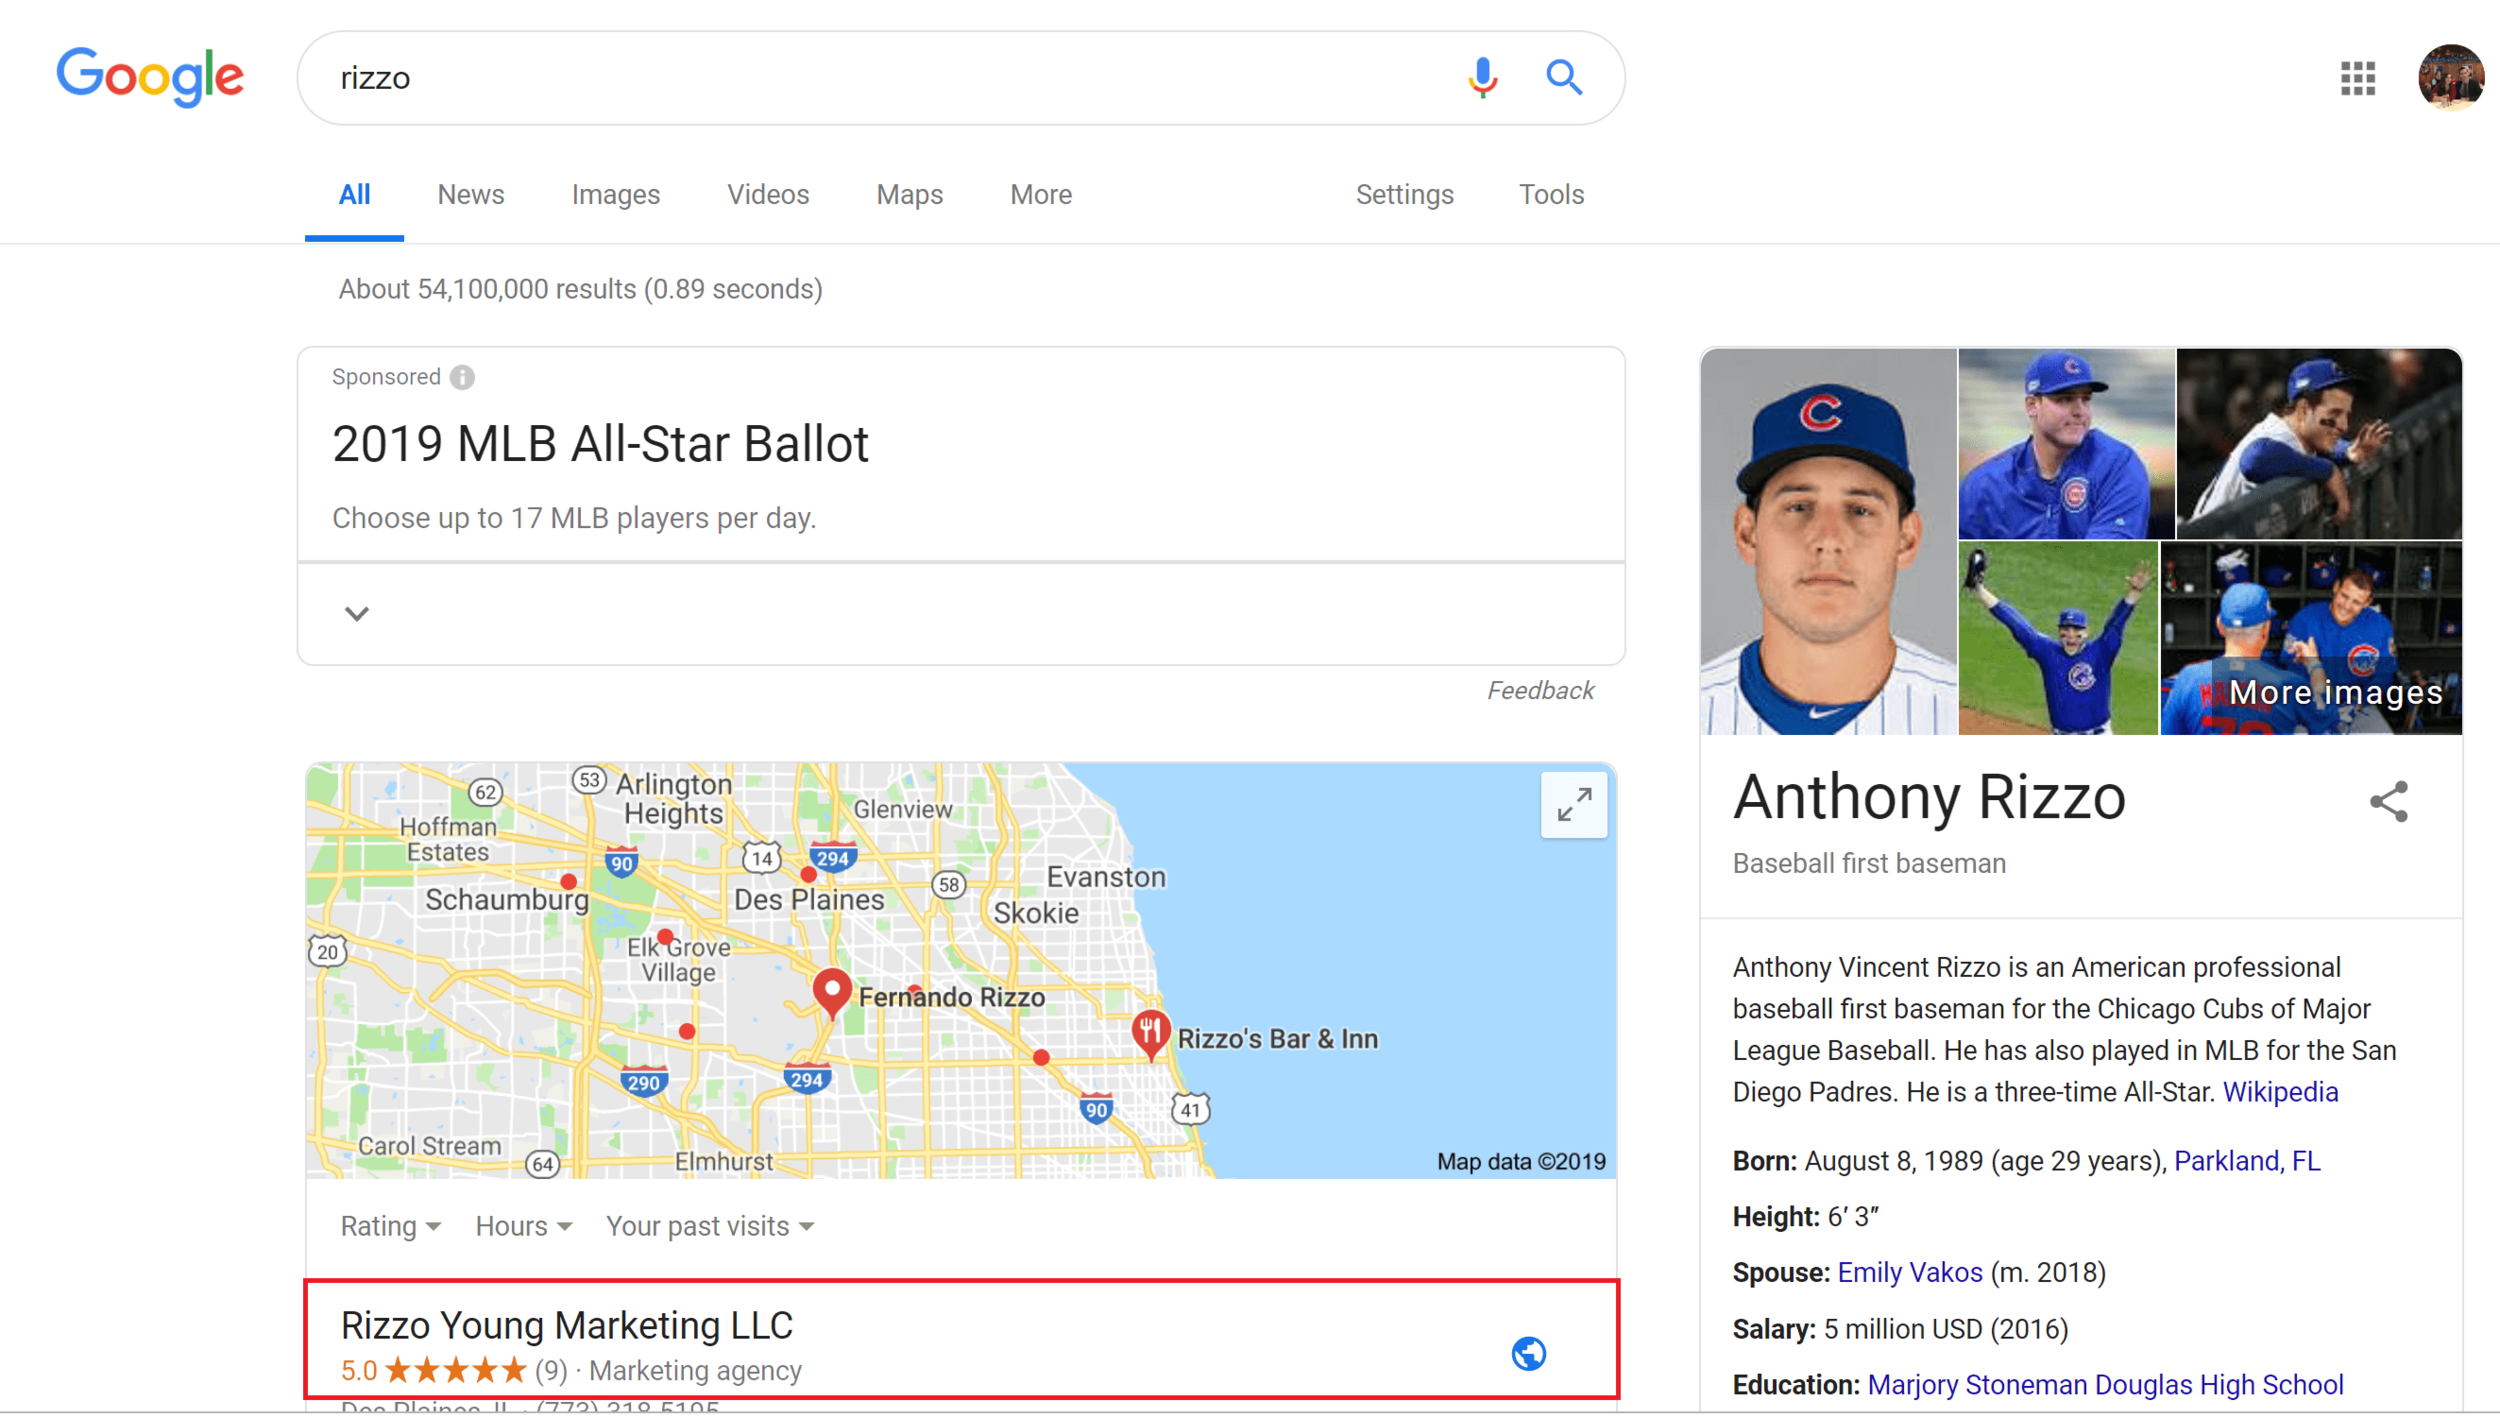2500x1418 pixels.
Task: Click the Fernando Rizzo map label
Action: coord(951,997)
